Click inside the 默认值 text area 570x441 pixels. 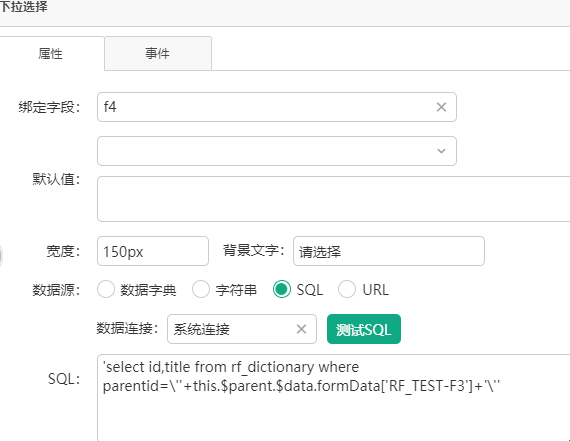click(333, 199)
